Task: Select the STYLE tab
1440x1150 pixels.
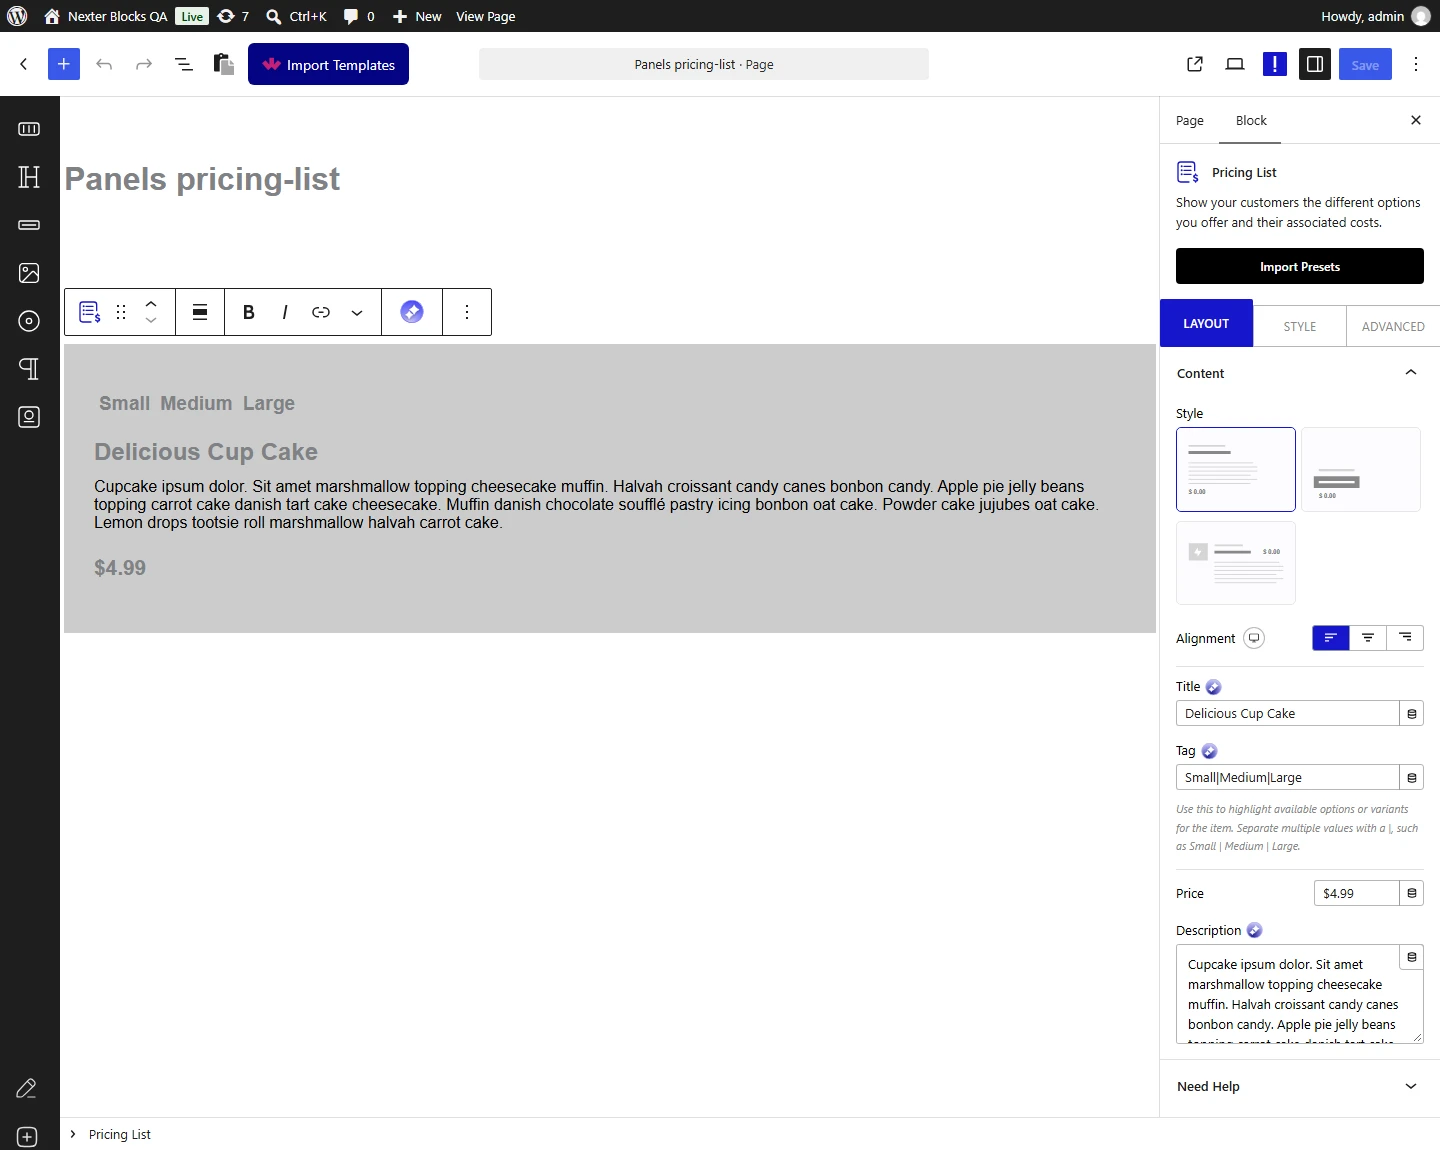Action: point(1300,326)
